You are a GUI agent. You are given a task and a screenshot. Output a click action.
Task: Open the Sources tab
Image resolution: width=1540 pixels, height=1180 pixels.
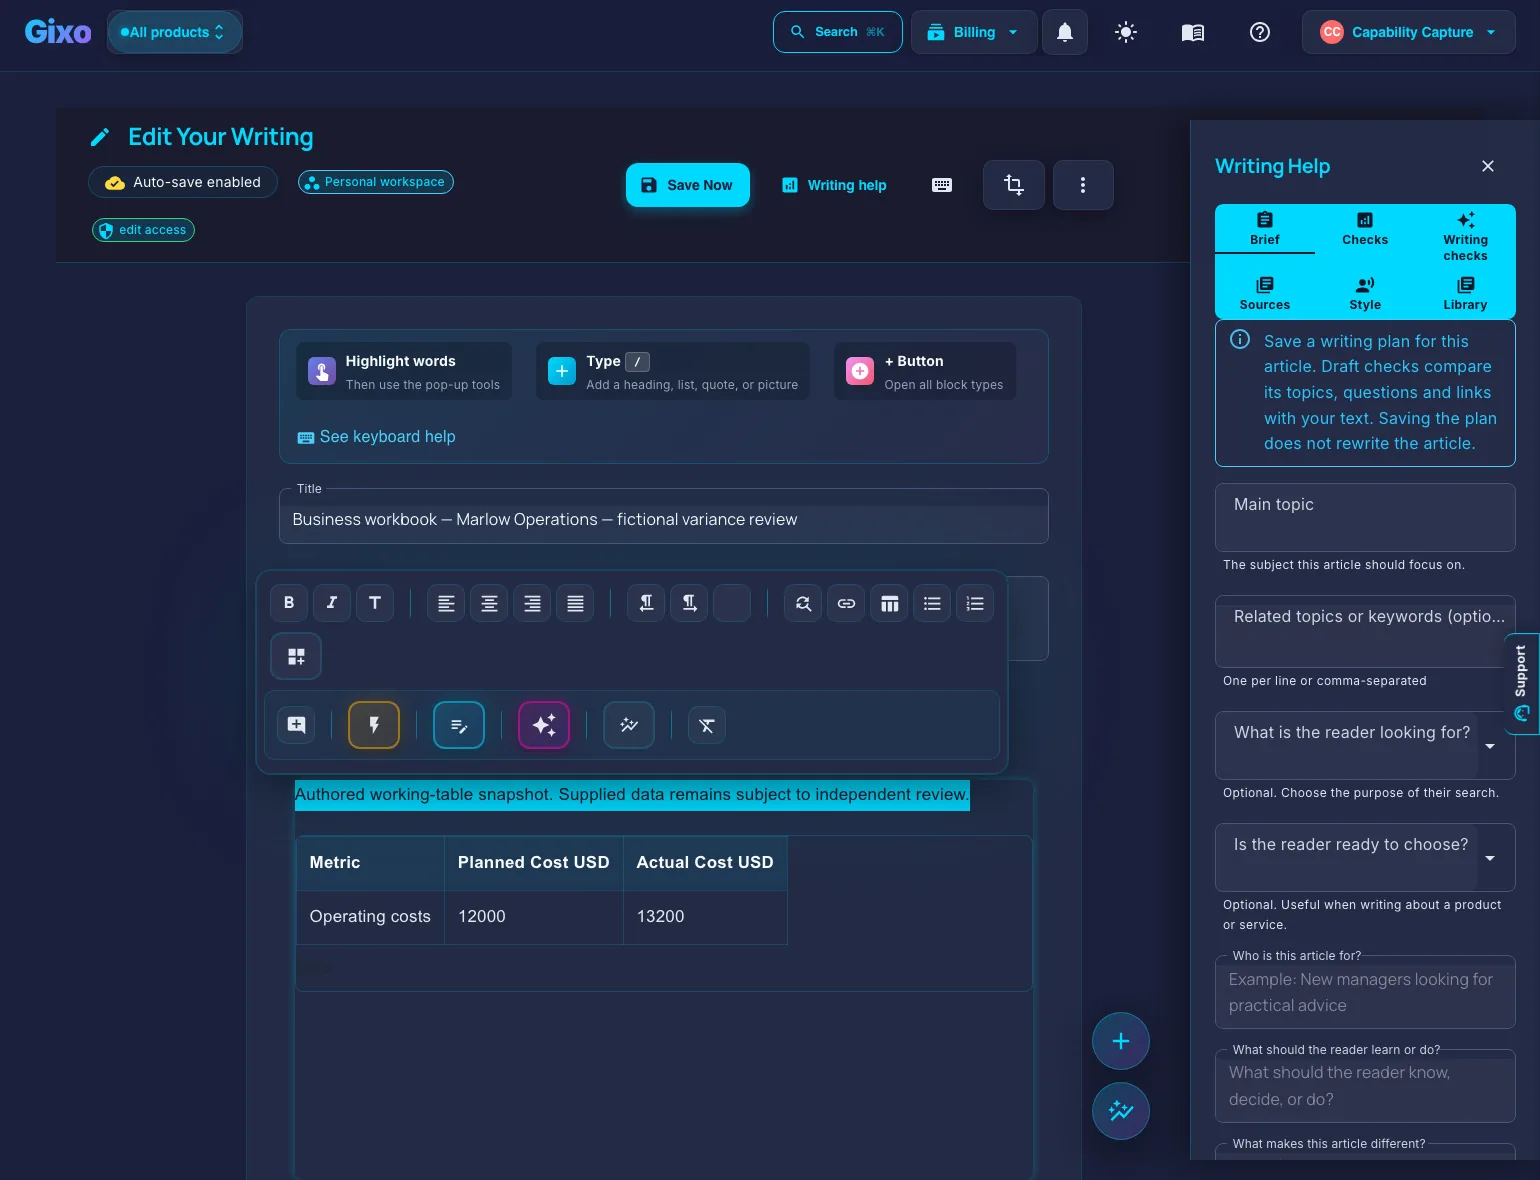click(1265, 294)
